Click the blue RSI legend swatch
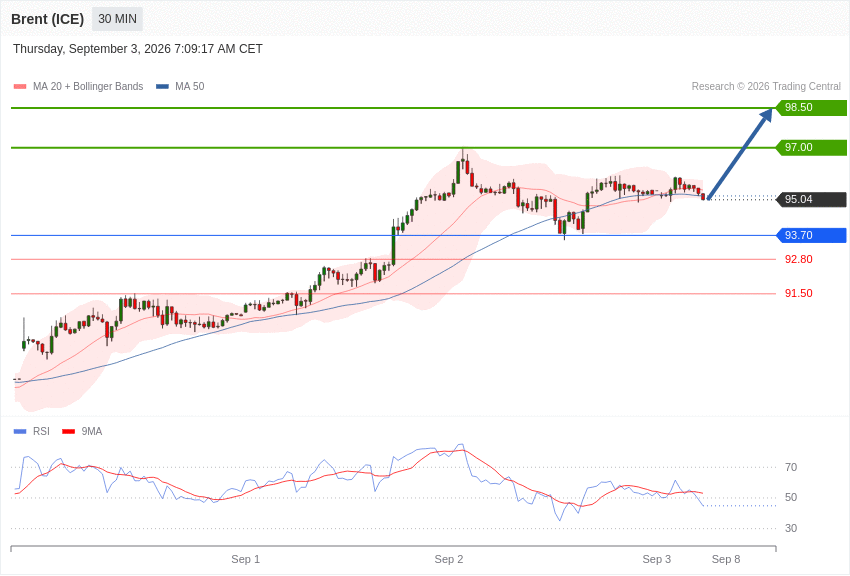 point(20,431)
